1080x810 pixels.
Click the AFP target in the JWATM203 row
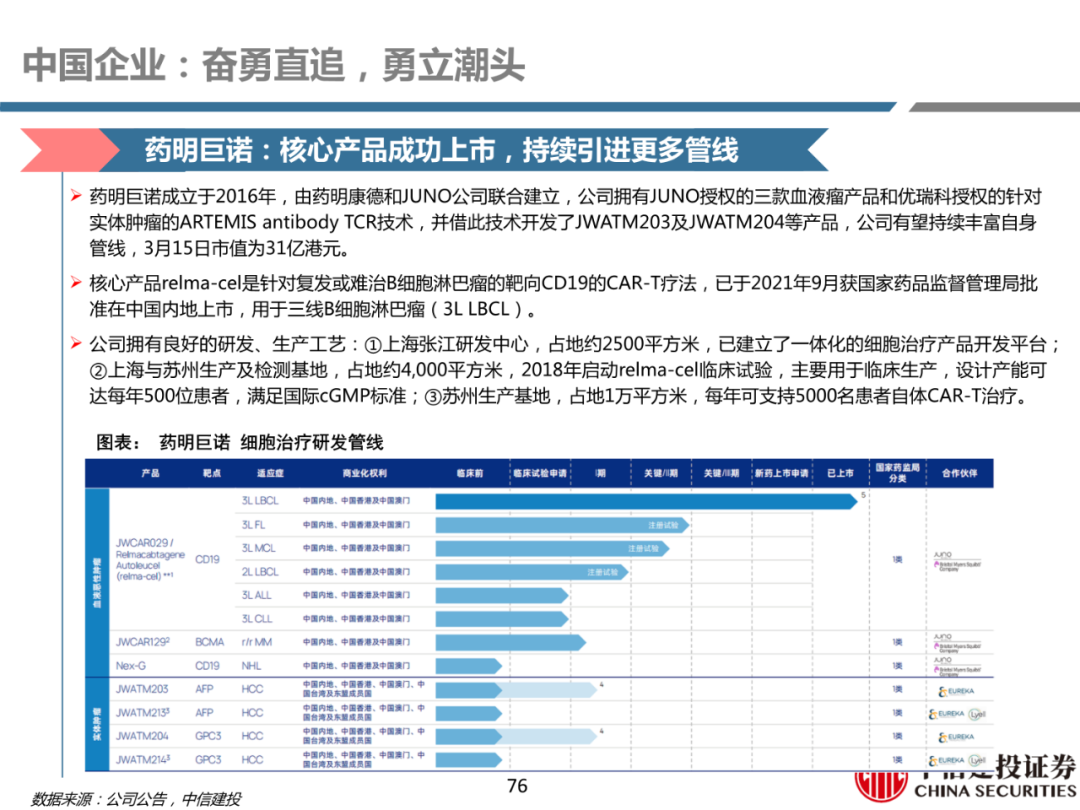[204, 689]
